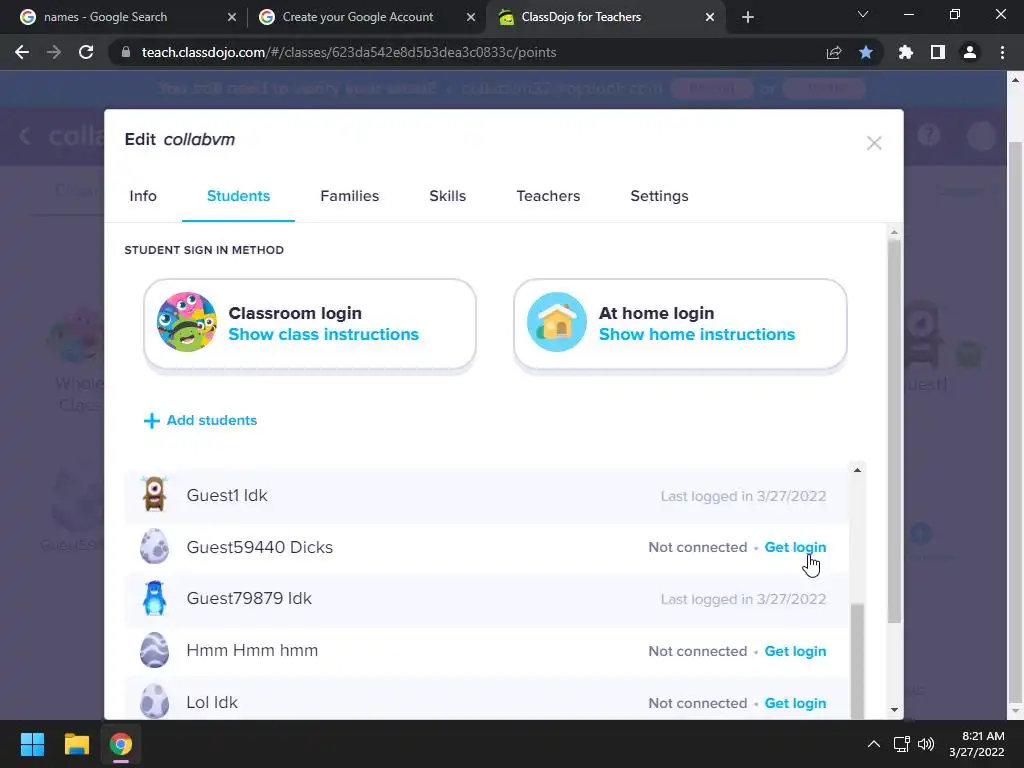Click the student list scrollbar thumb
The height and width of the screenshot is (768, 1024).
click(x=857, y=660)
